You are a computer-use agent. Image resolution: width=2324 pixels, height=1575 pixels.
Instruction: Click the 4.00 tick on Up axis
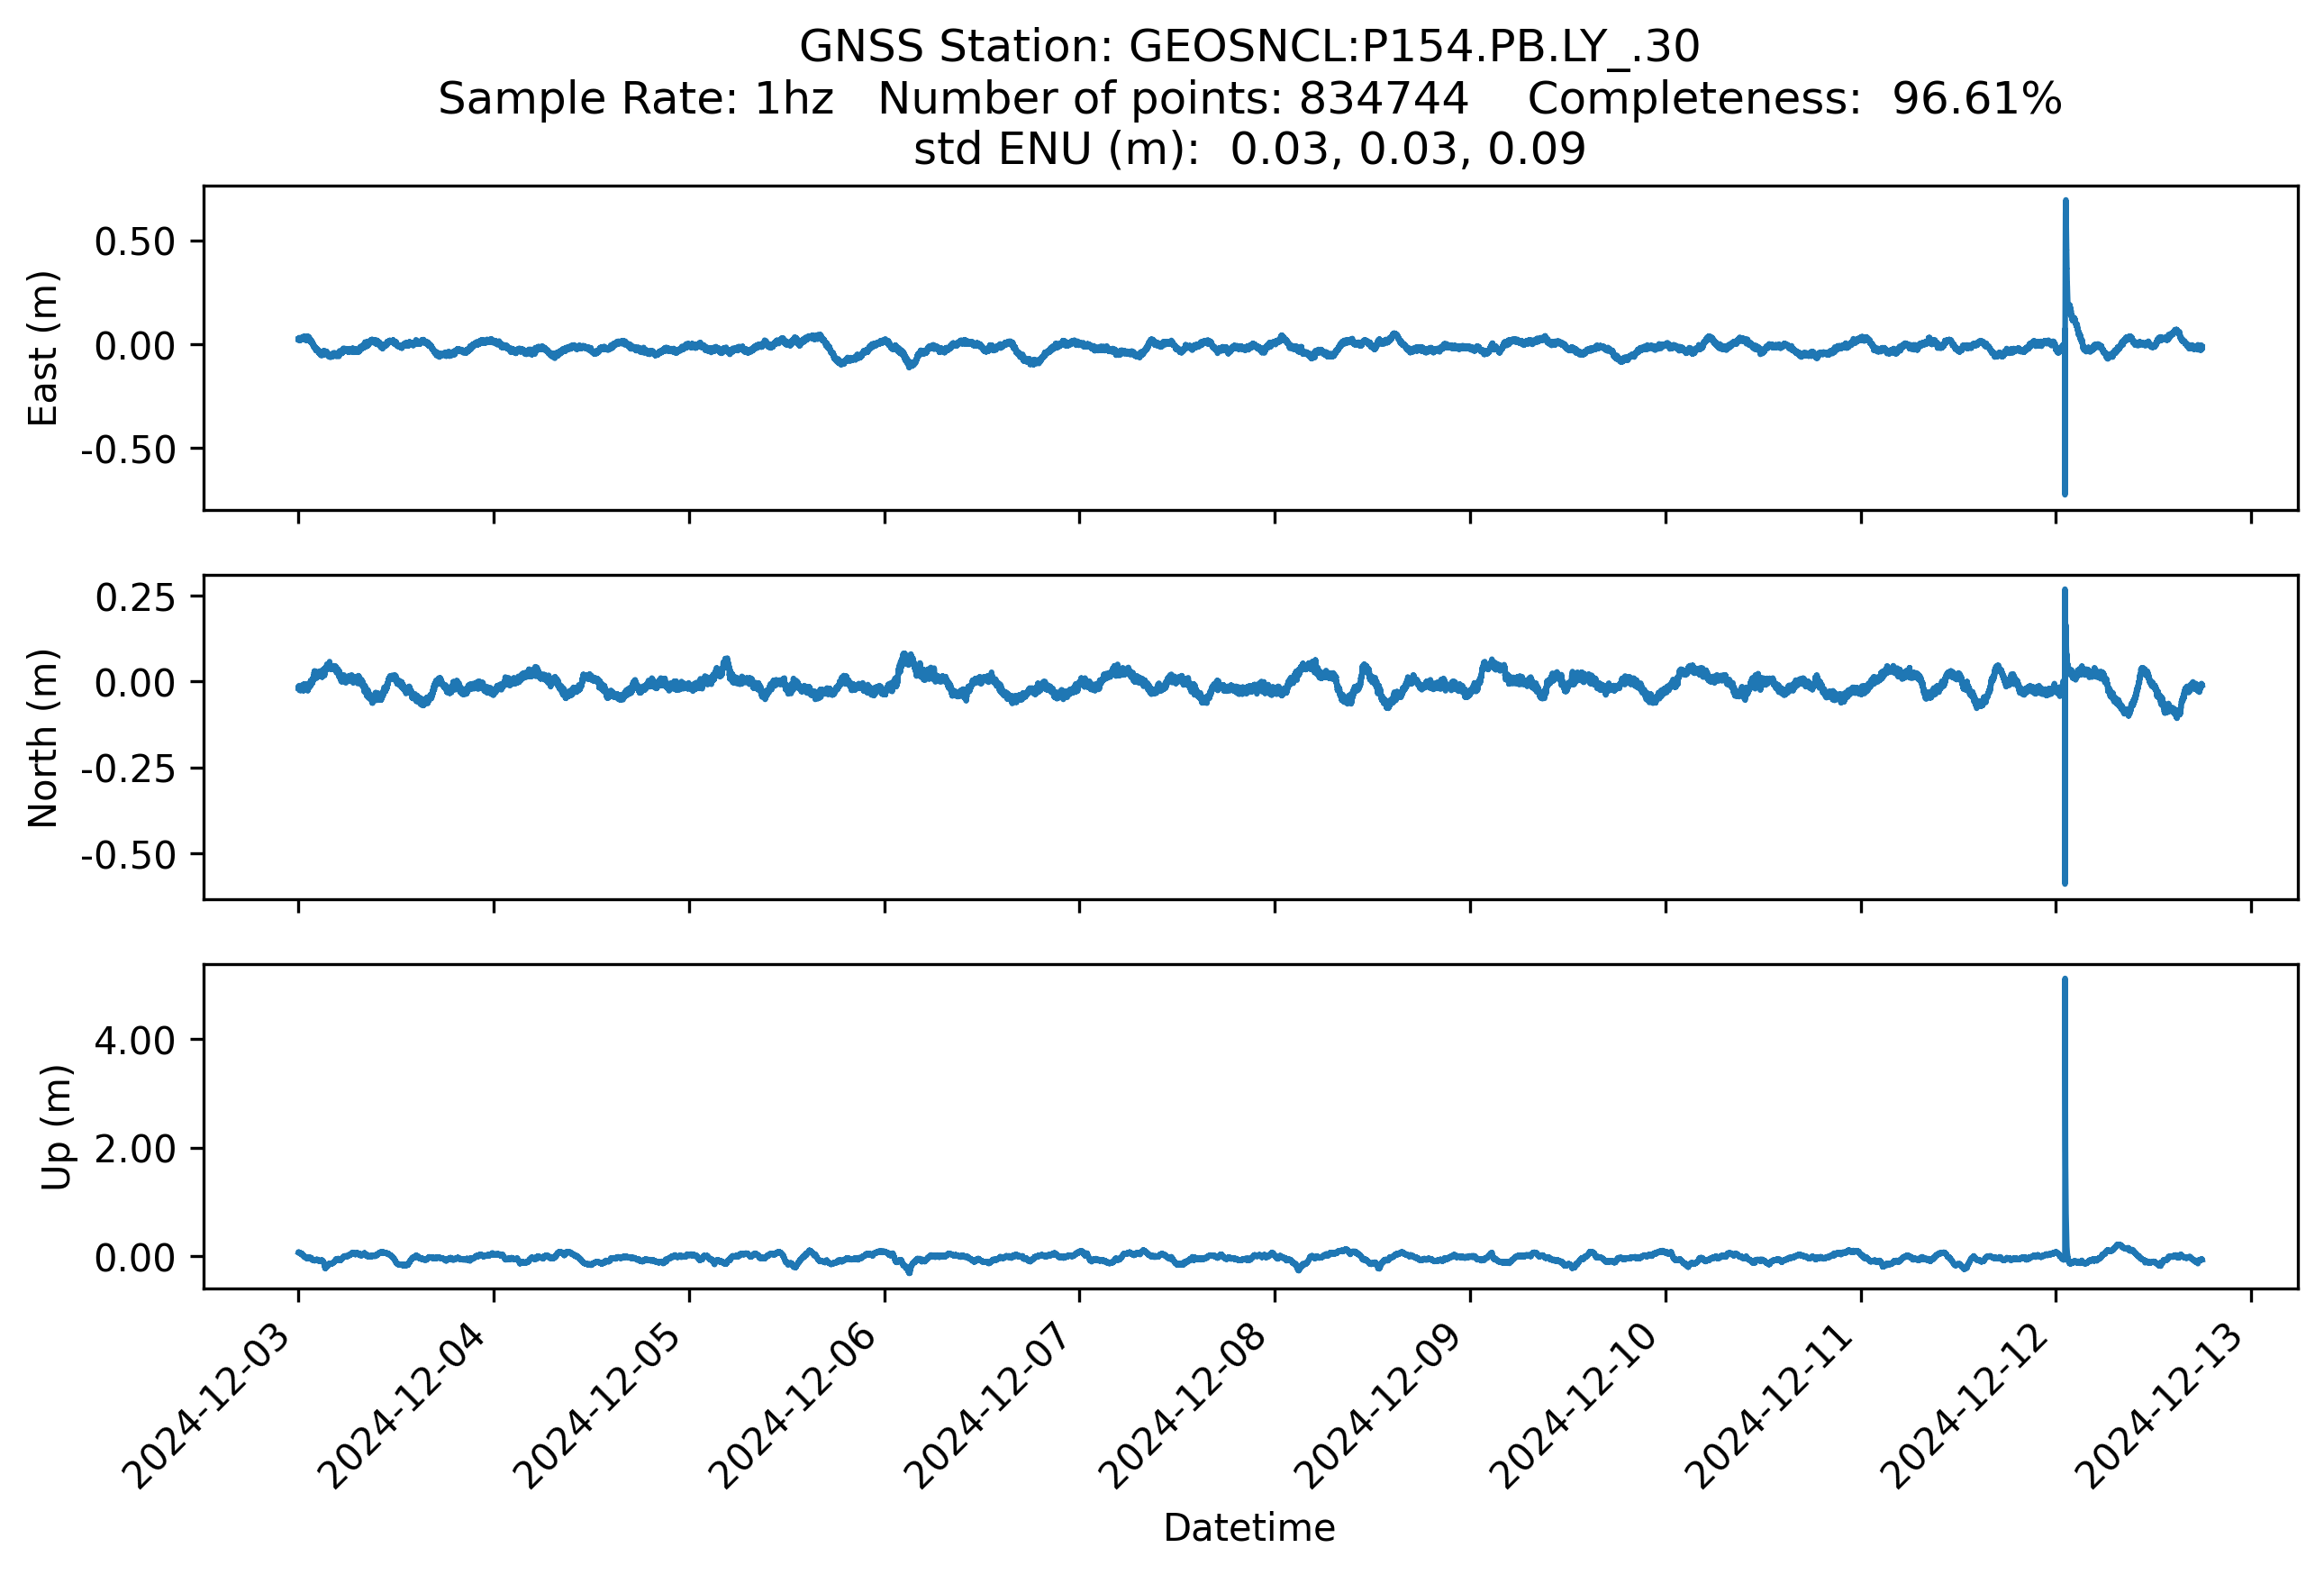[x=135, y=1041]
